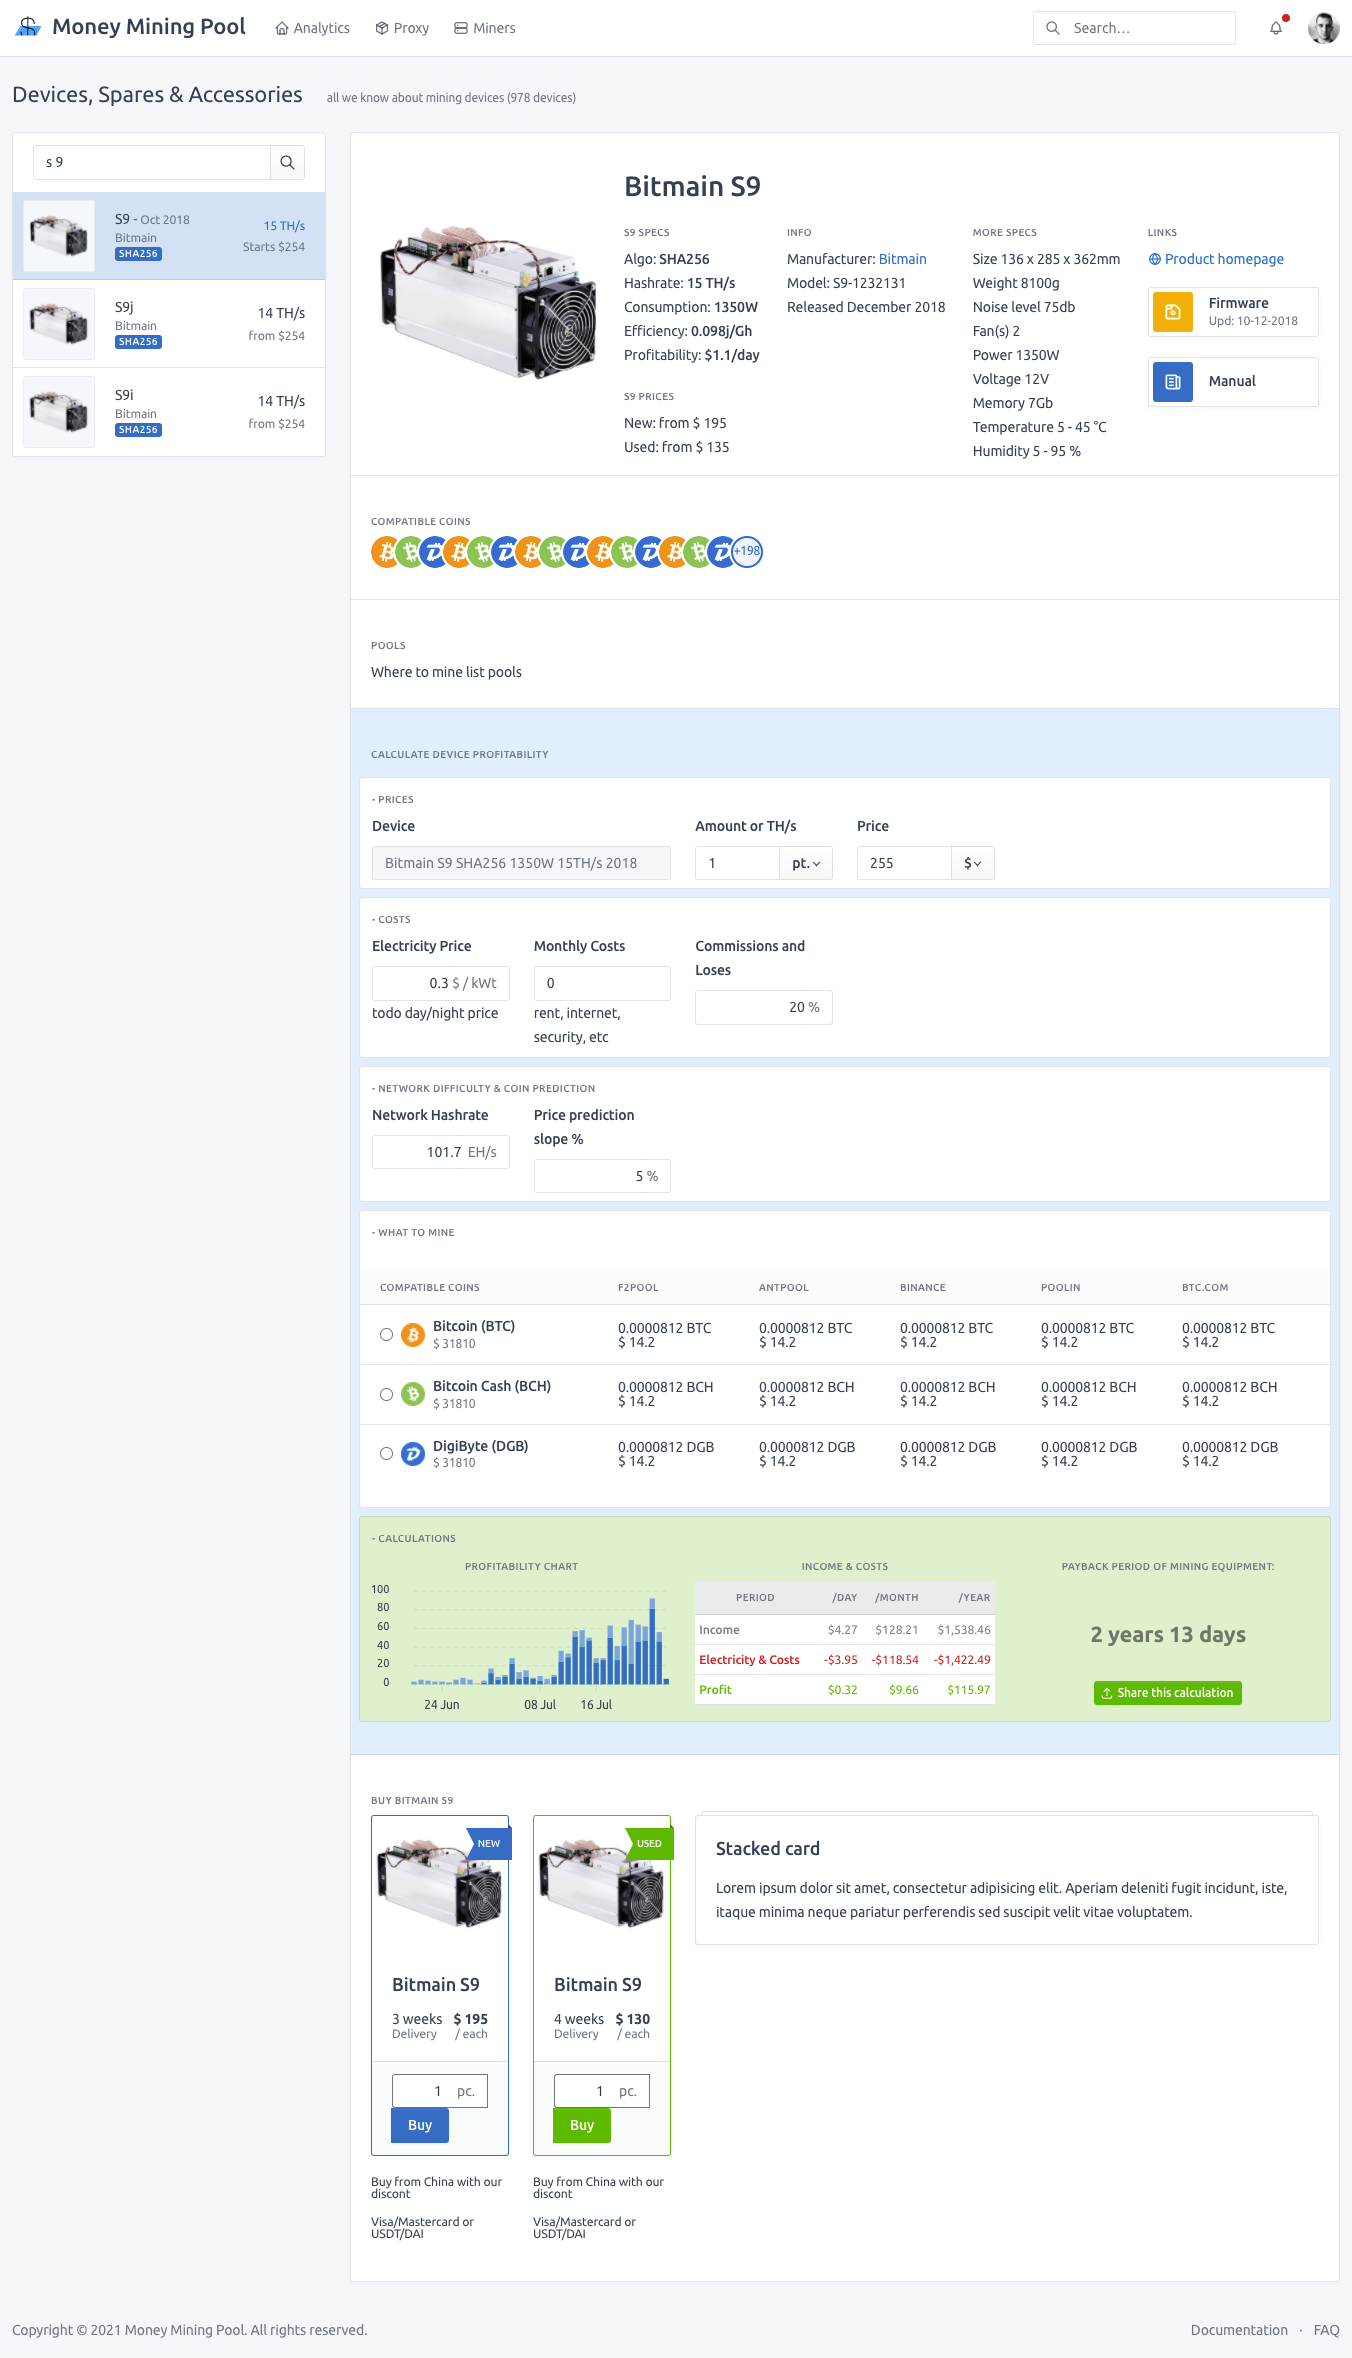Click the Device field Bitmain S9 SHA256
This screenshot has width=1352, height=2358.
coord(521,863)
